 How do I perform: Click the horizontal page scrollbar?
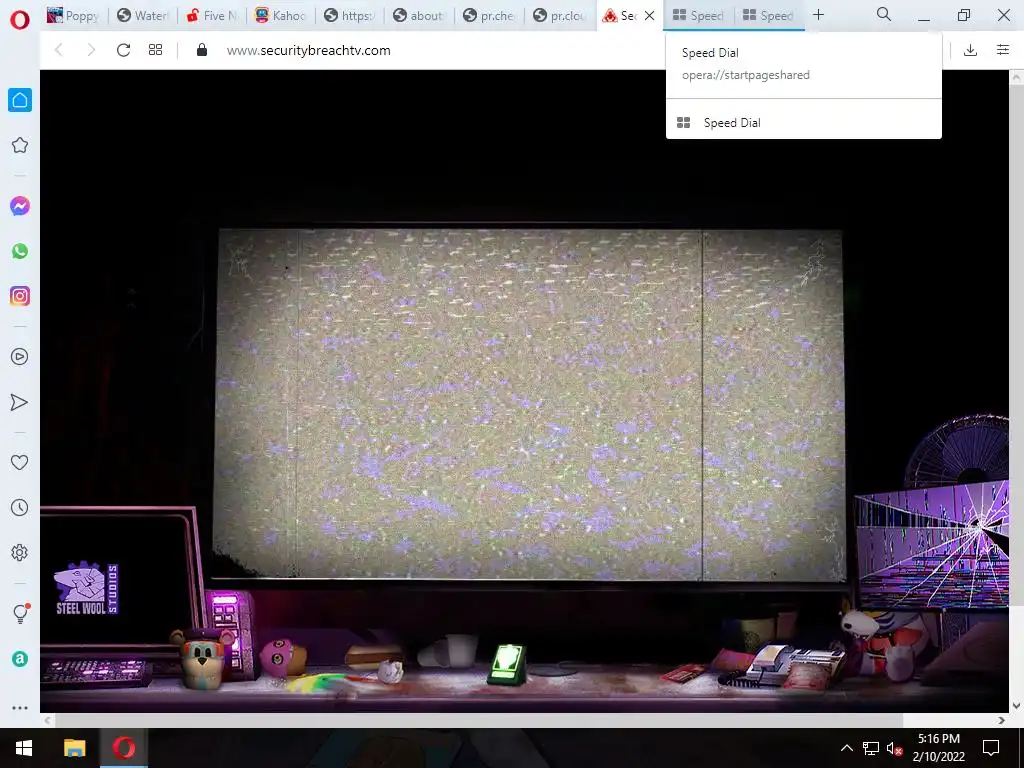pos(479,720)
